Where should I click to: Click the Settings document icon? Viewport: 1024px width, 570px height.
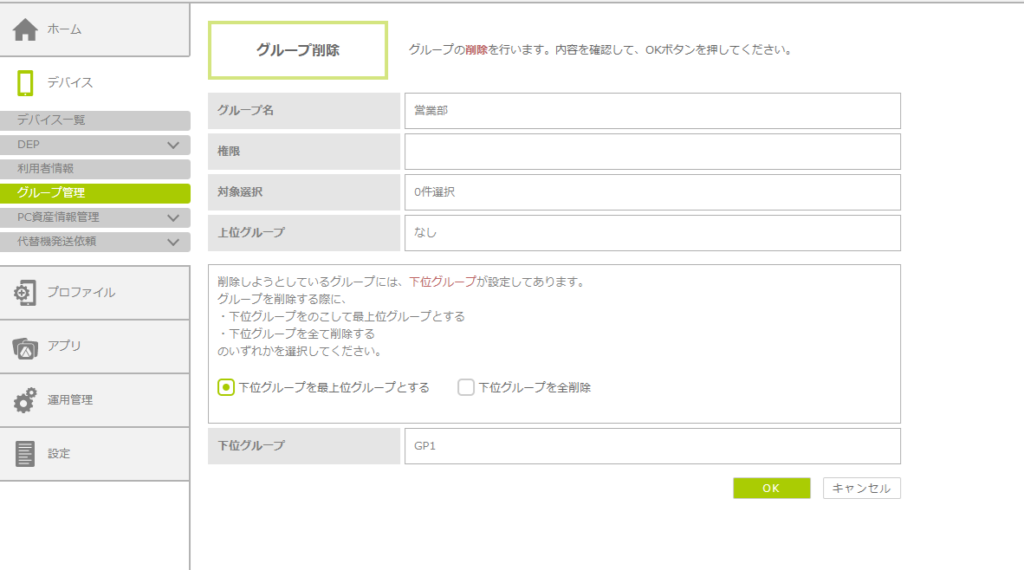[x=25, y=454]
